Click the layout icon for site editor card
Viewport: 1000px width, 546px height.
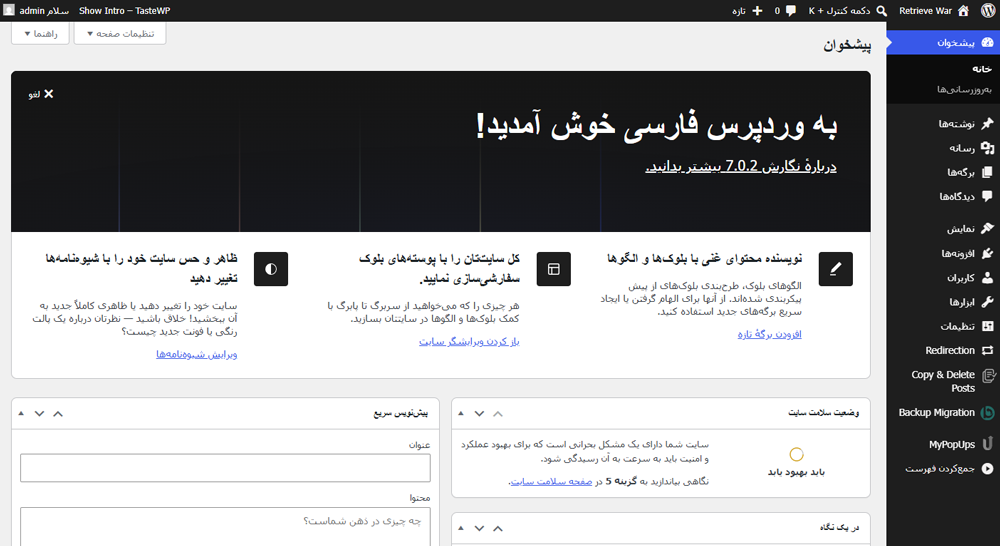point(554,269)
